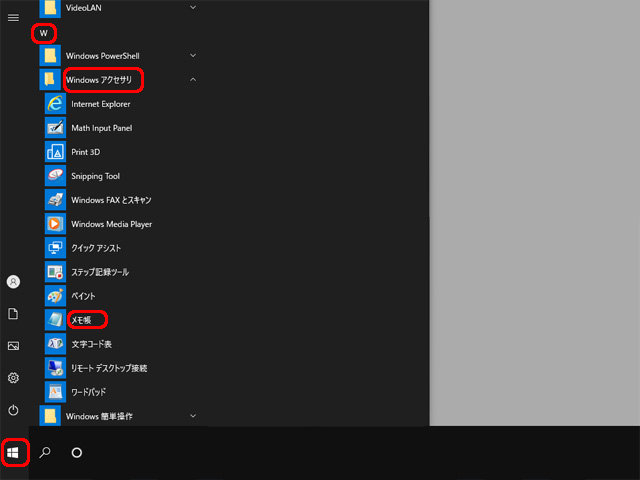Open クイック アシスト entry

coord(96,248)
